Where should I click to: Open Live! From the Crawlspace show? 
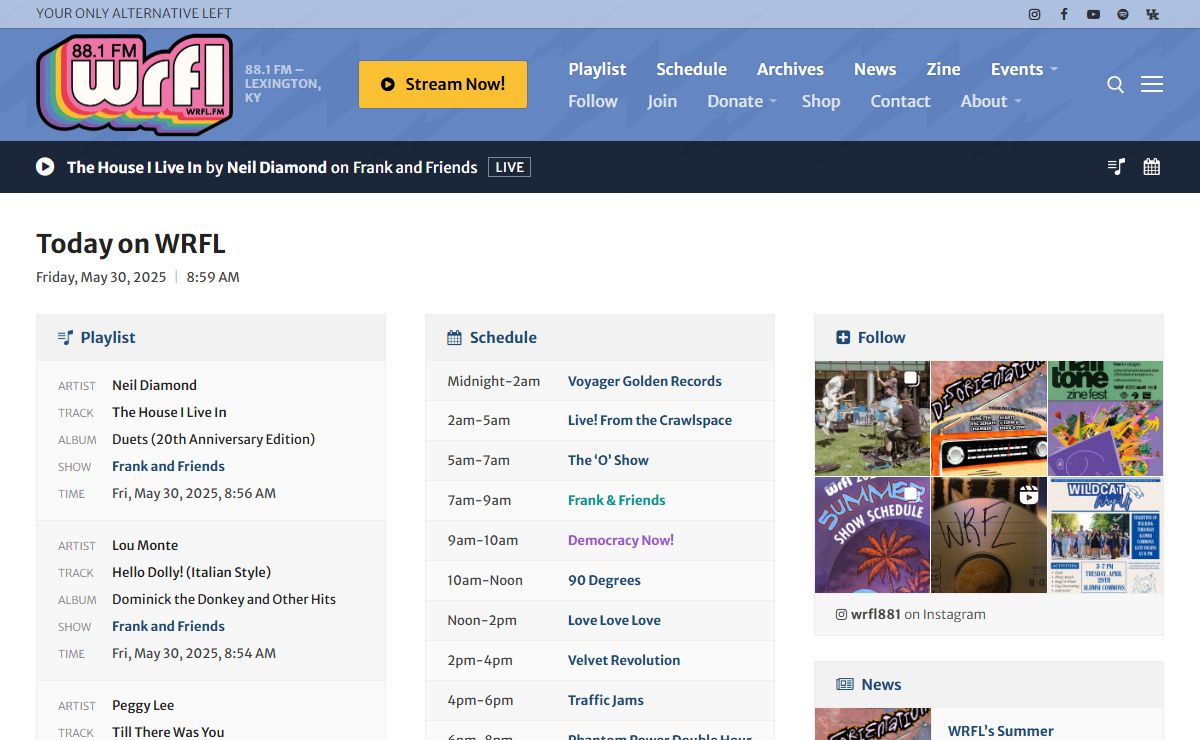tap(650, 420)
